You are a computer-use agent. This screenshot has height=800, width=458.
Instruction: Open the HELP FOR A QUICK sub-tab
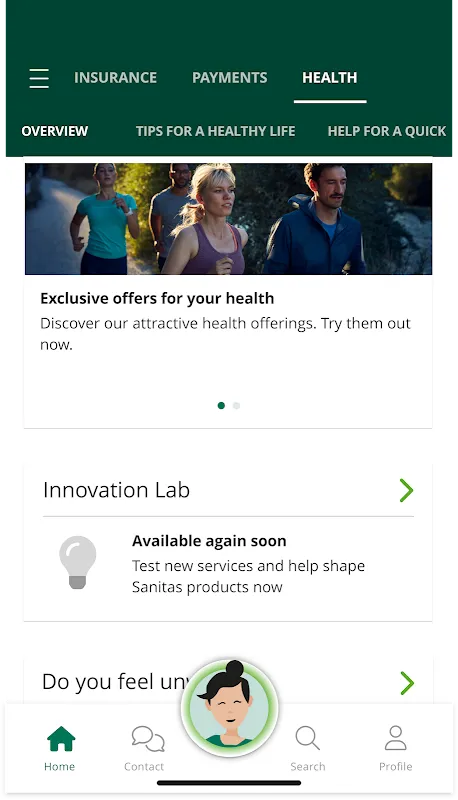pyautogui.click(x=387, y=131)
